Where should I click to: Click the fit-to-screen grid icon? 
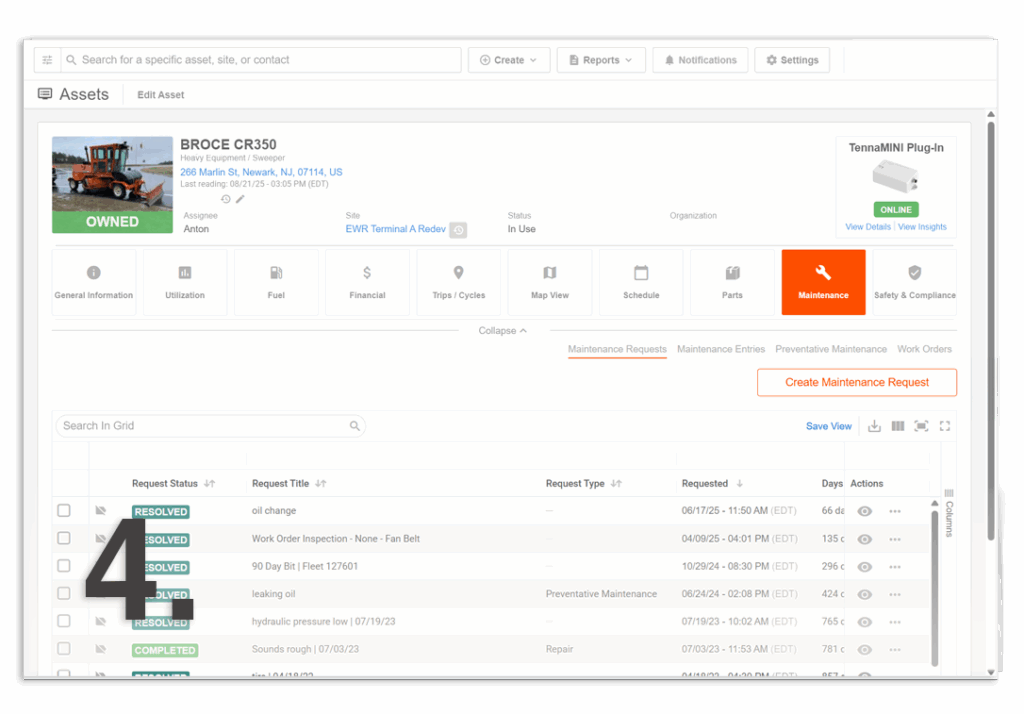tap(921, 427)
